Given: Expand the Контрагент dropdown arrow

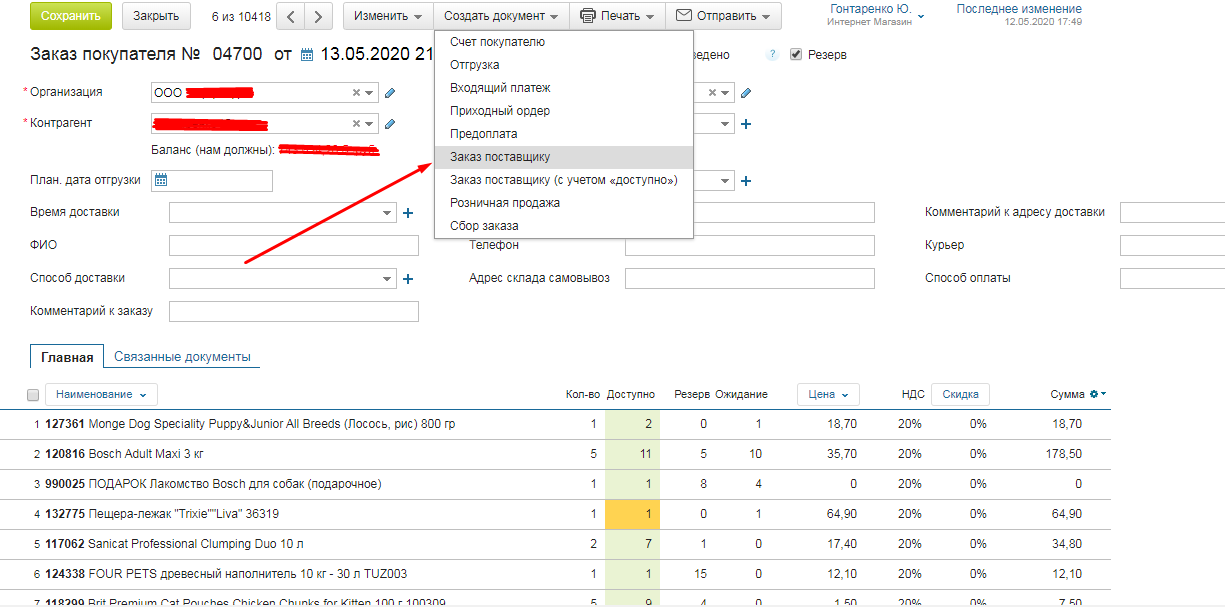Looking at the screenshot, I should pos(370,124).
